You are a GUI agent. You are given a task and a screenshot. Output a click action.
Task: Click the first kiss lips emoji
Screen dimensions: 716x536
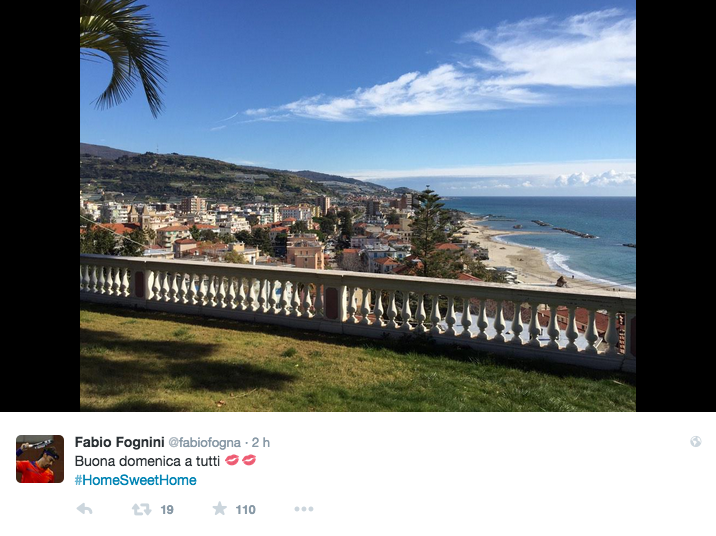[232, 460]
